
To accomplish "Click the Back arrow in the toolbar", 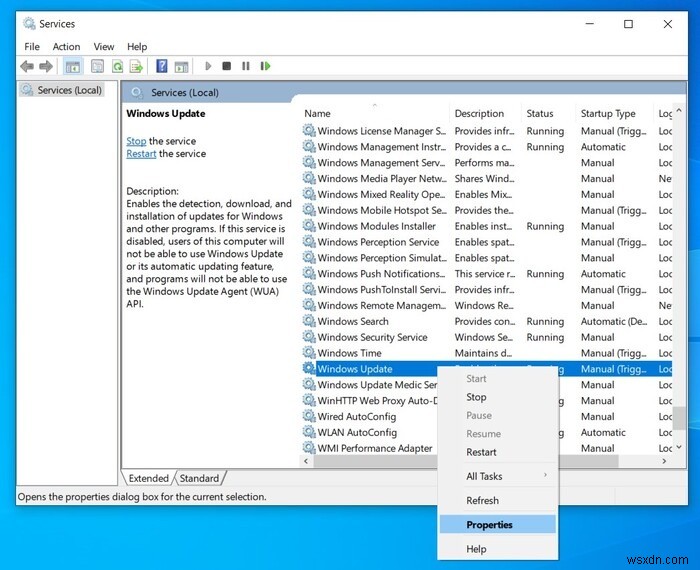I will 27,66.
